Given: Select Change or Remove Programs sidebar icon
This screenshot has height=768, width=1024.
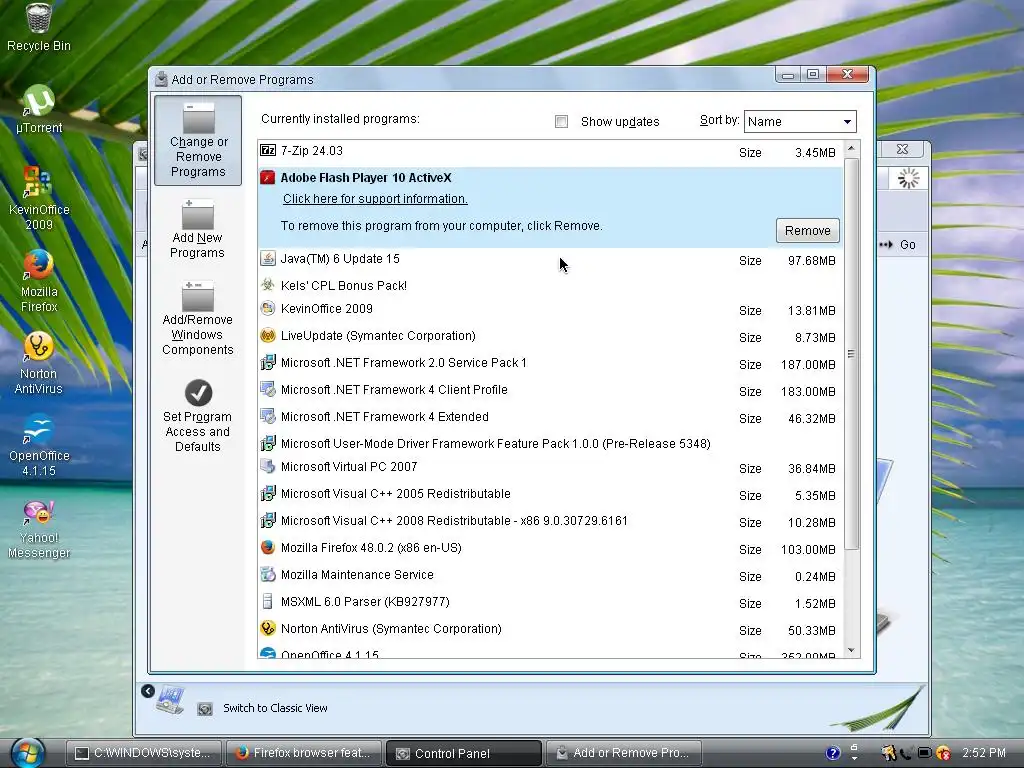Looking at the screenshot, I should pyautogui.click(x=198, y=140).
